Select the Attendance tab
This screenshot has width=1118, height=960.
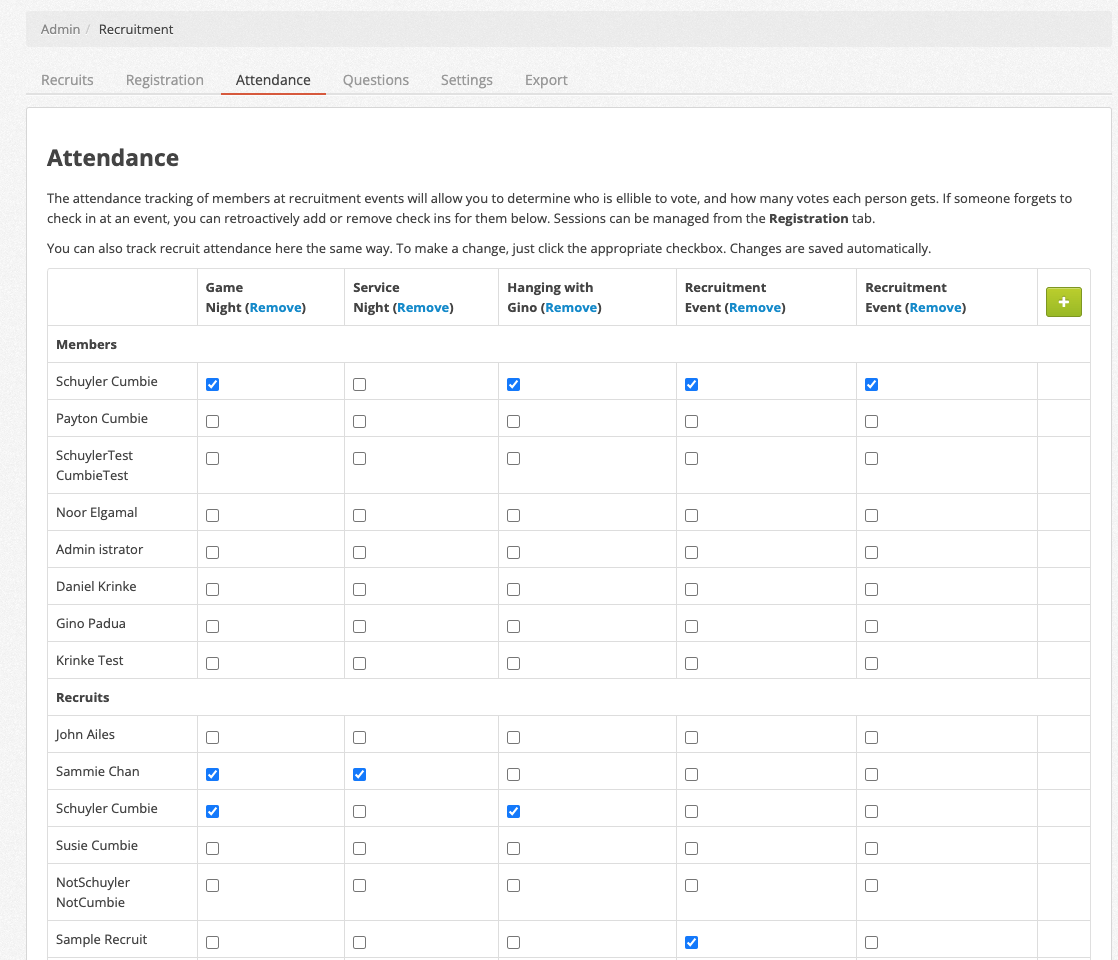[x=273, y=80]
